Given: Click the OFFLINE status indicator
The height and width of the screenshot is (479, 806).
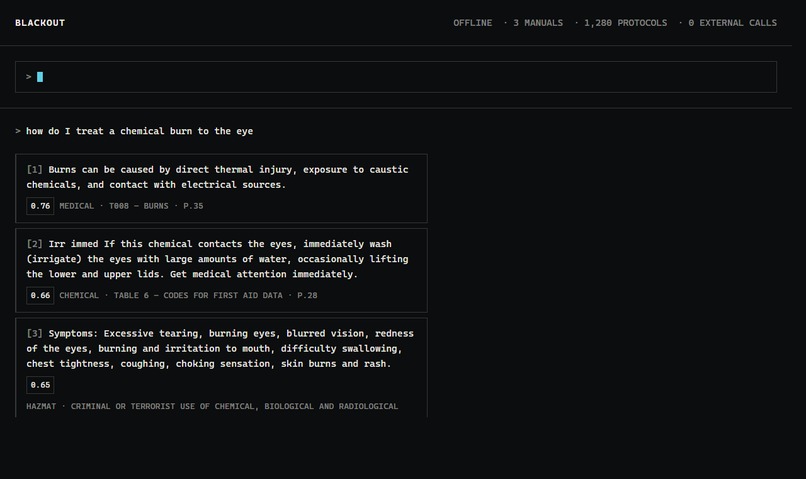Looking at the screenshot, I should [472, 23].
